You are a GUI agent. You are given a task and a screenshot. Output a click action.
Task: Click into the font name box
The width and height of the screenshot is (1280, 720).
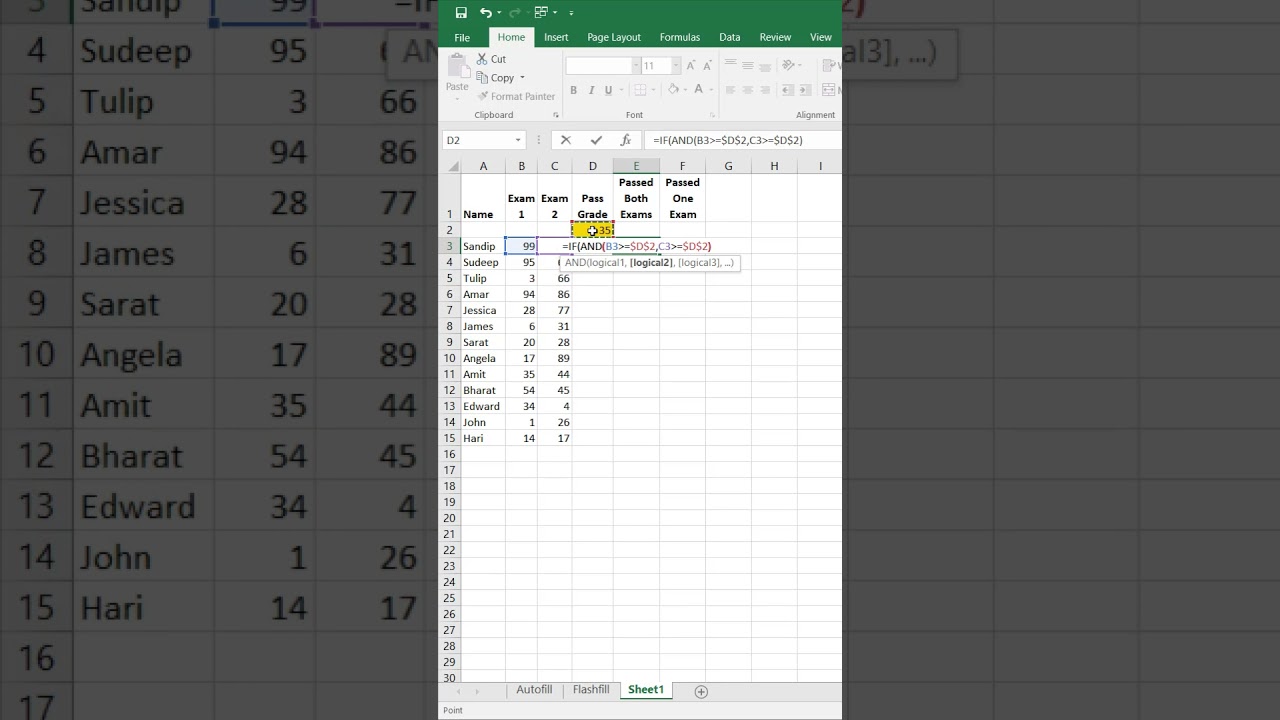598,66
